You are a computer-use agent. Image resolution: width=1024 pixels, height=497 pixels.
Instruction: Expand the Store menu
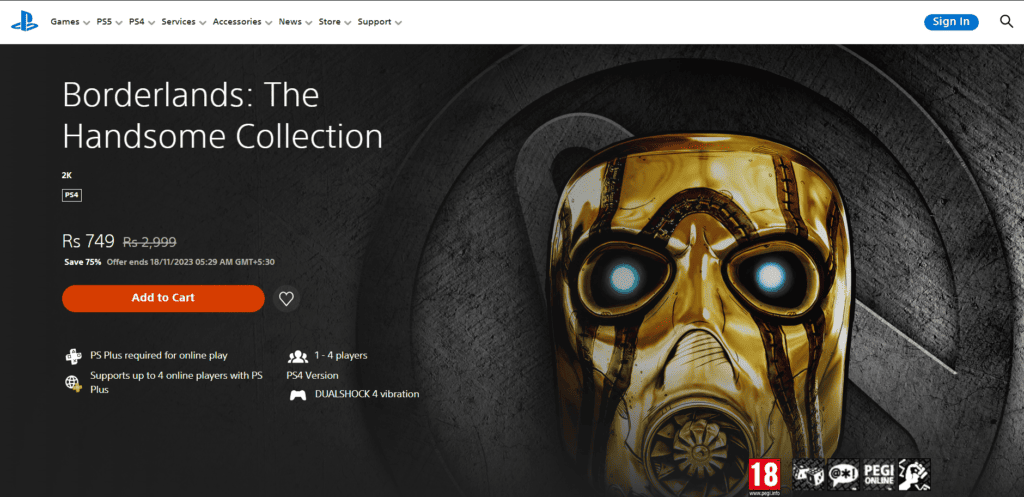click(x=335, y=22)
